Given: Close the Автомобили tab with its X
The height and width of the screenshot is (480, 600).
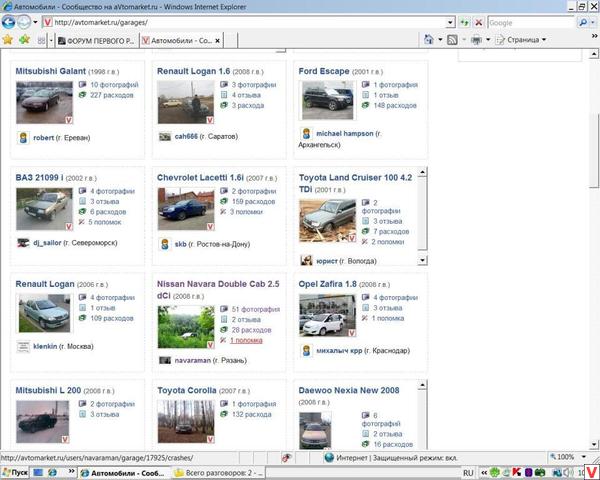Looking at the screenshot, I should coord(217,41).
